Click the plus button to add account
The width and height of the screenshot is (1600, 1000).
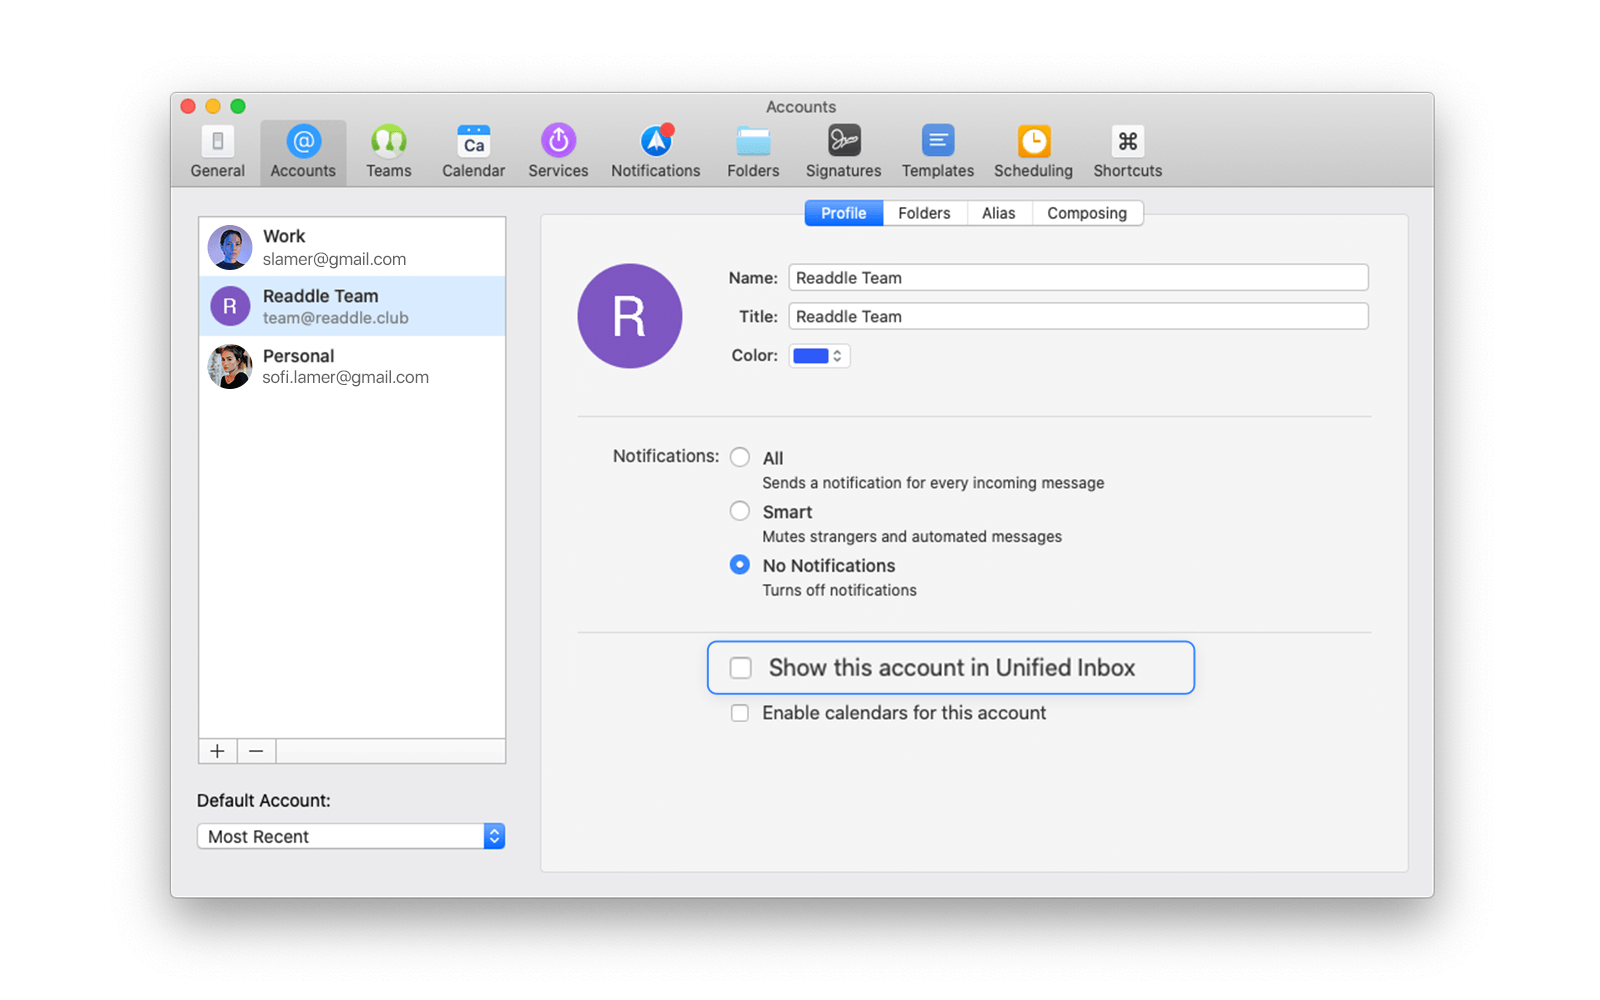click(x=217, y=751)
